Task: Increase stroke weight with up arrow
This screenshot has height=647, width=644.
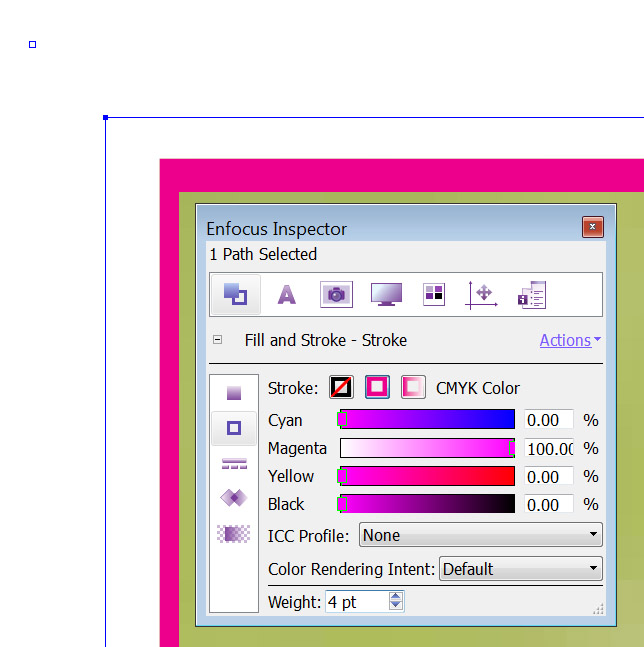Action: pyautogui.click(x=396, y=596)
